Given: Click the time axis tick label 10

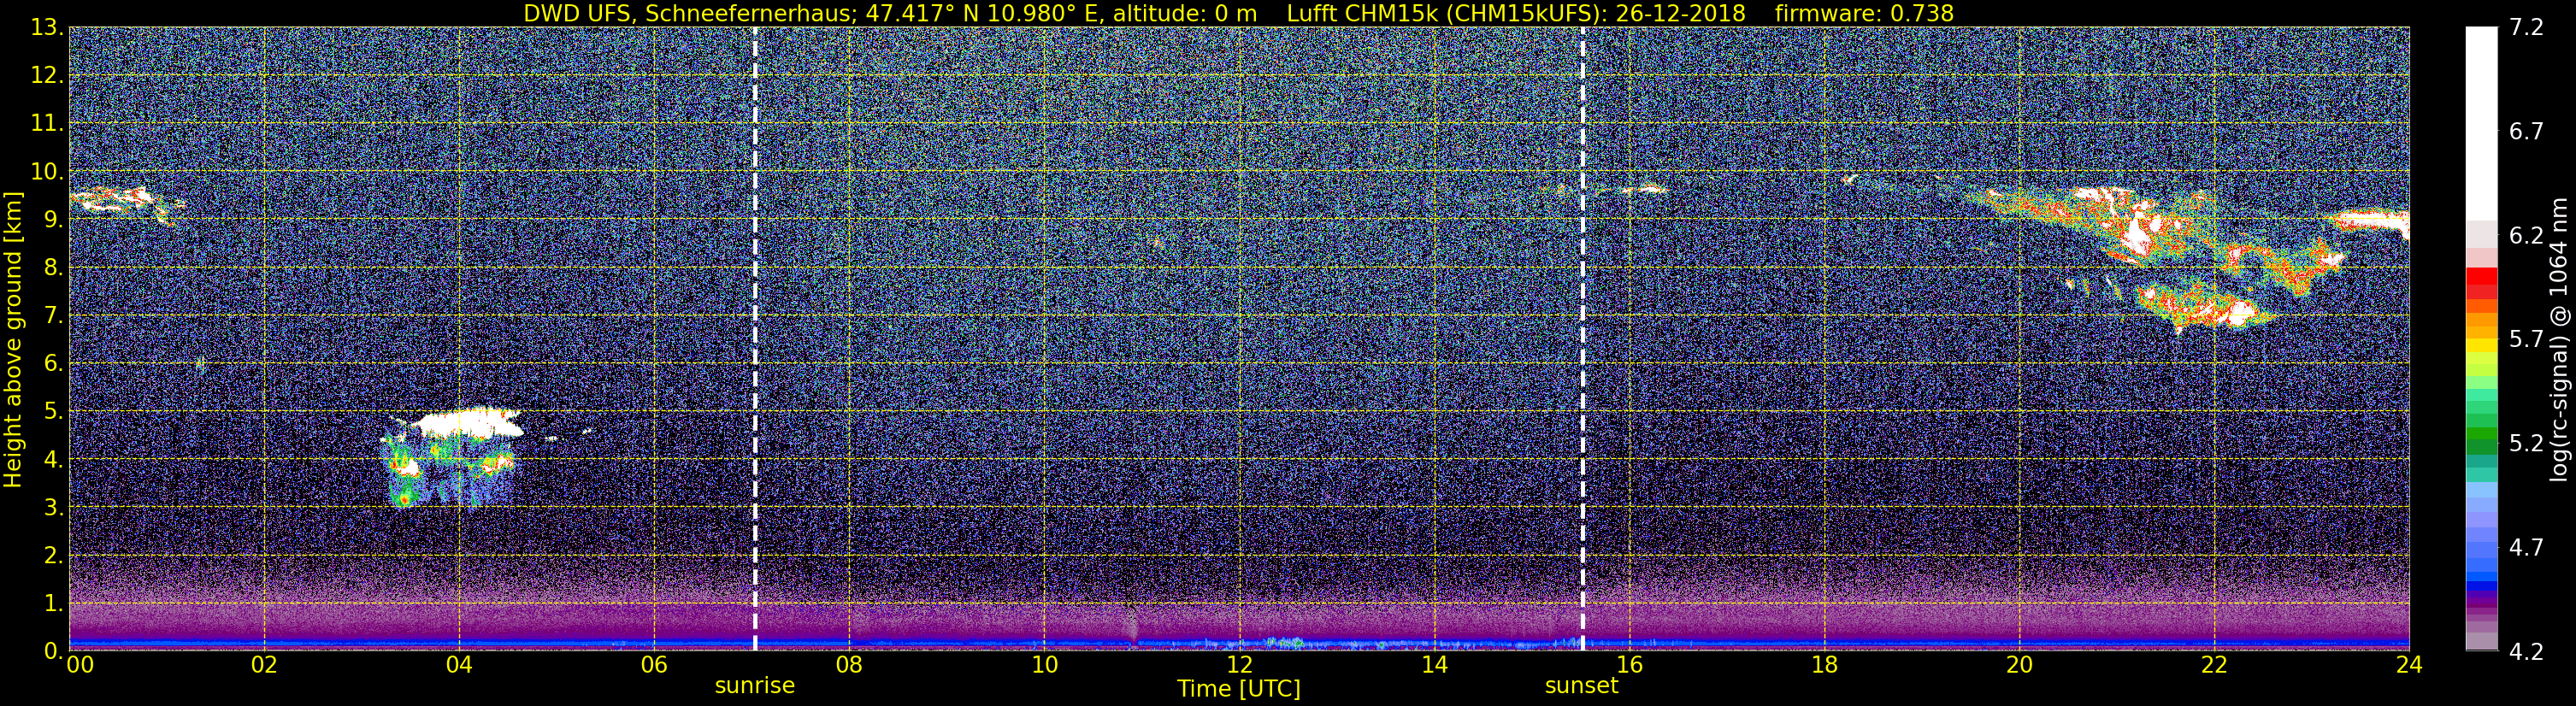Looking at the screenshot, I should [1044, 665].
